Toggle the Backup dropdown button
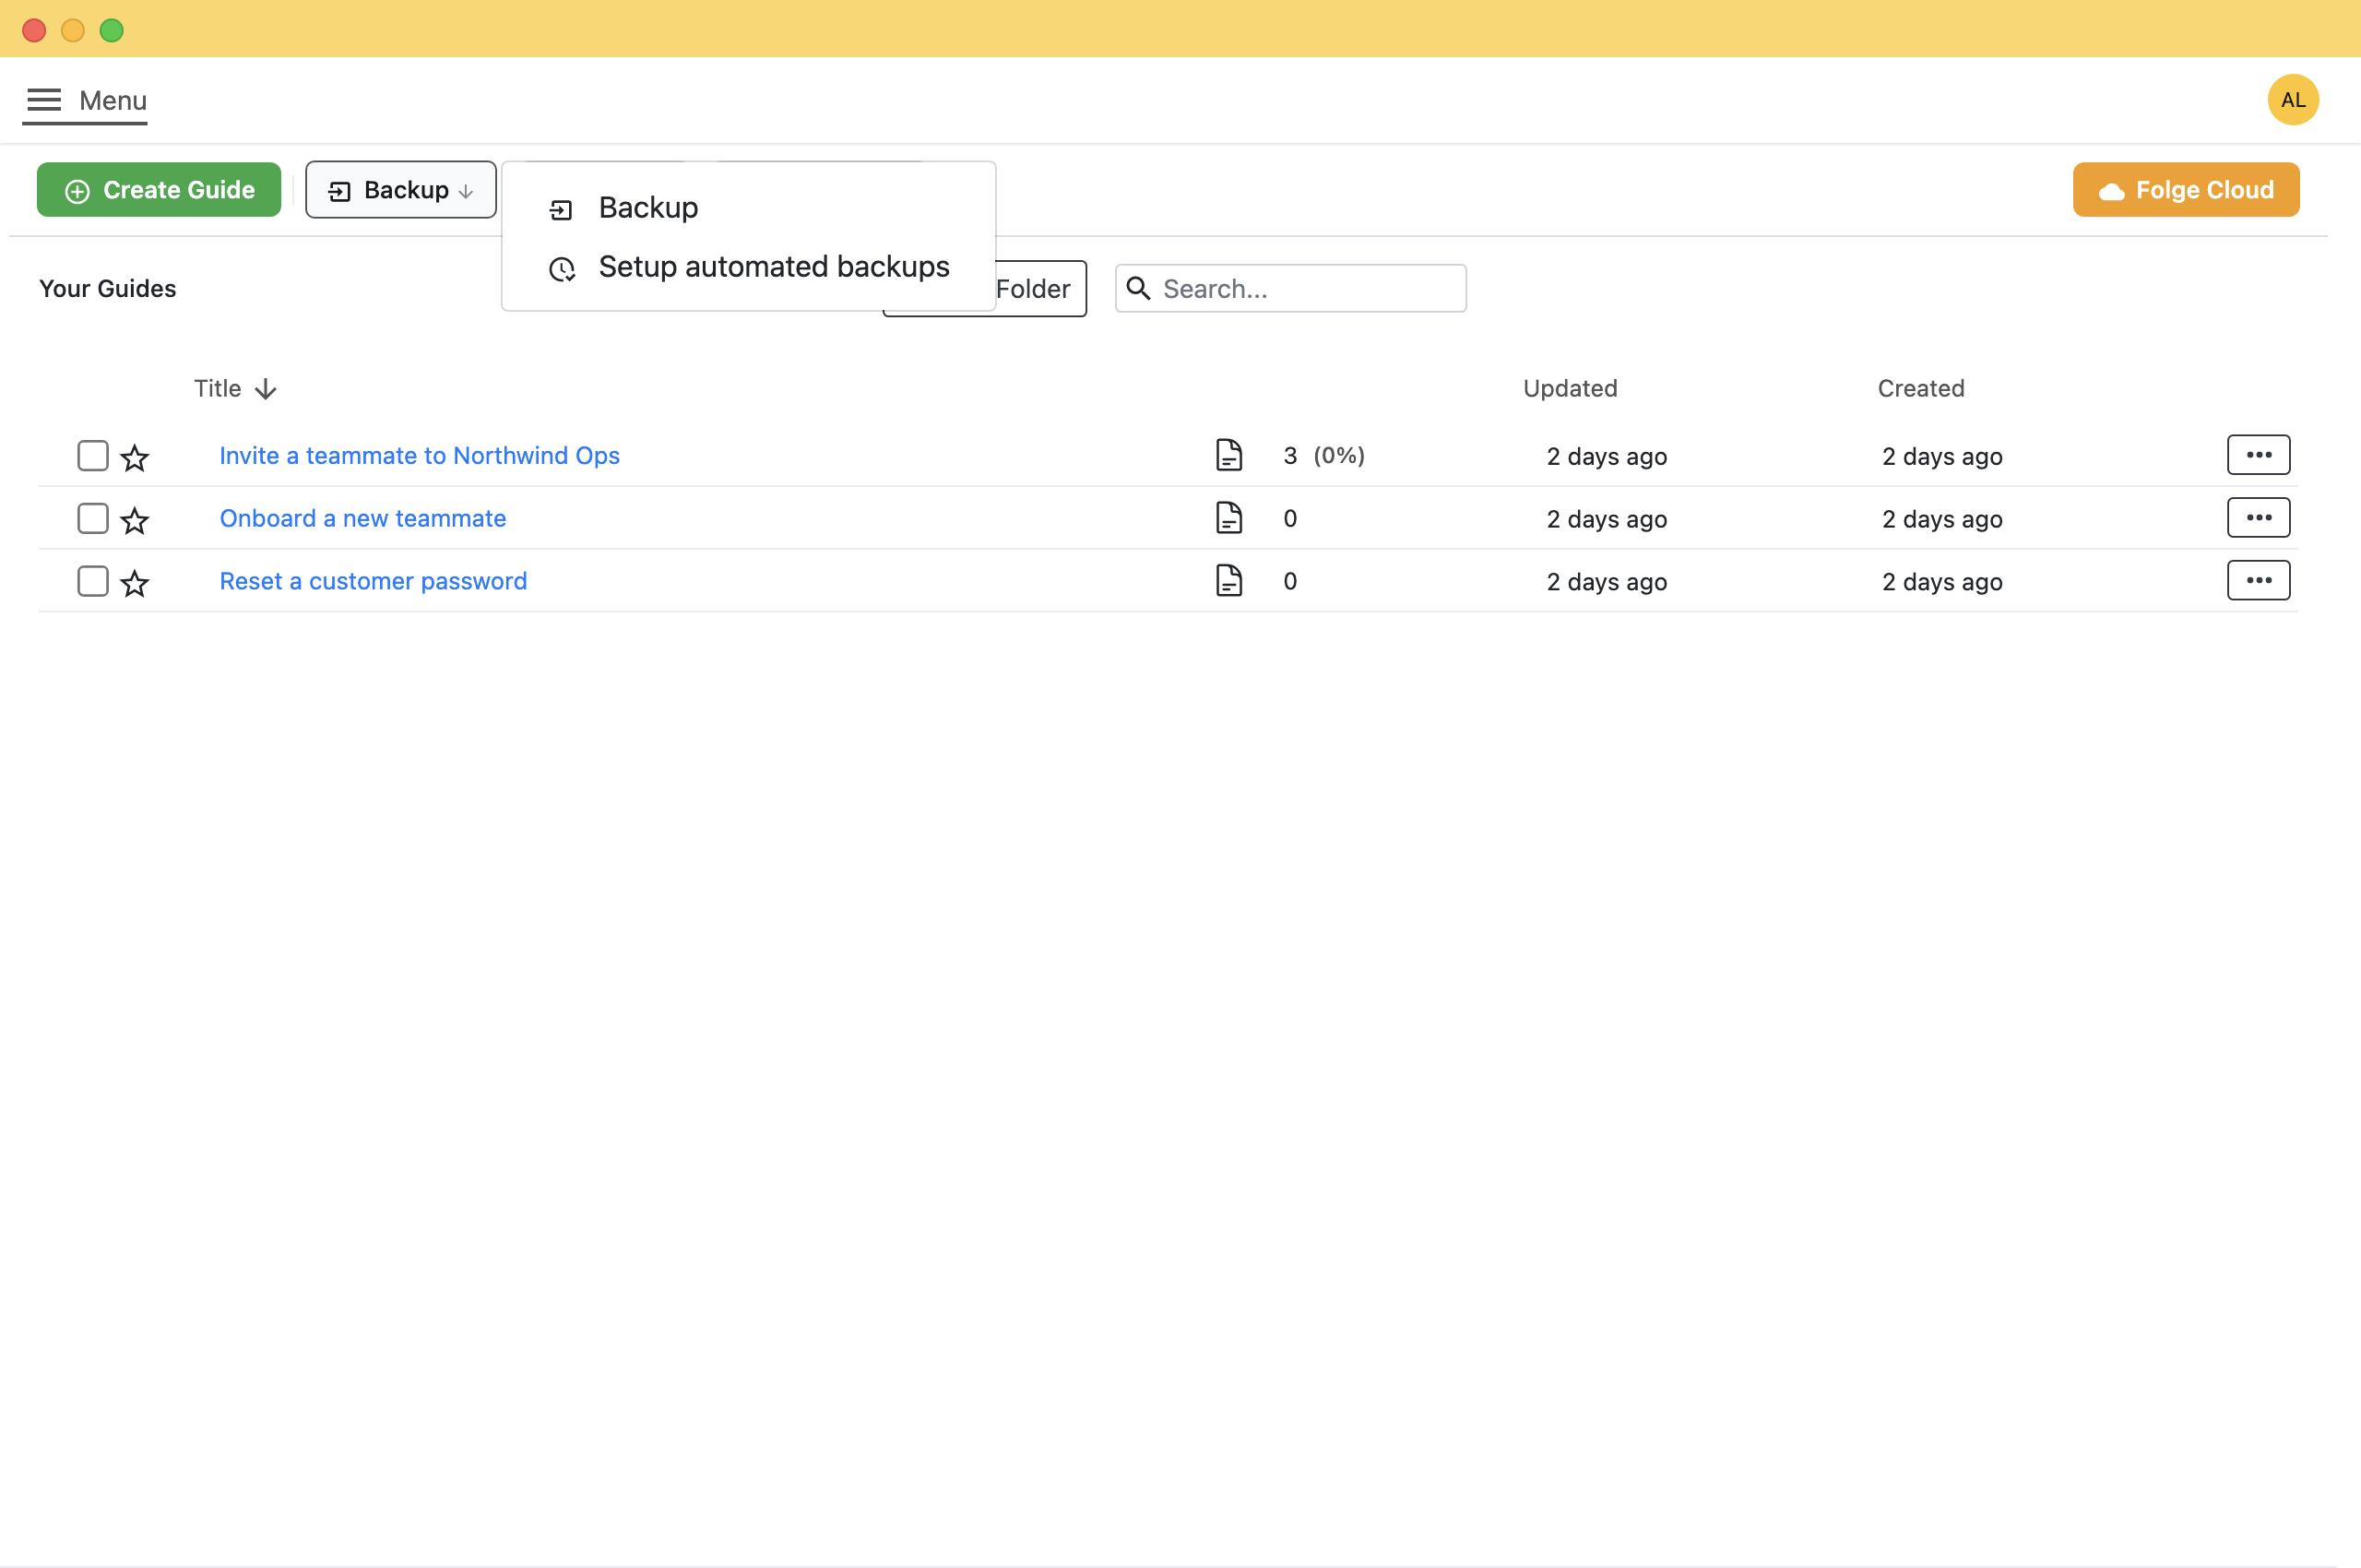 [x=401, y=190]
